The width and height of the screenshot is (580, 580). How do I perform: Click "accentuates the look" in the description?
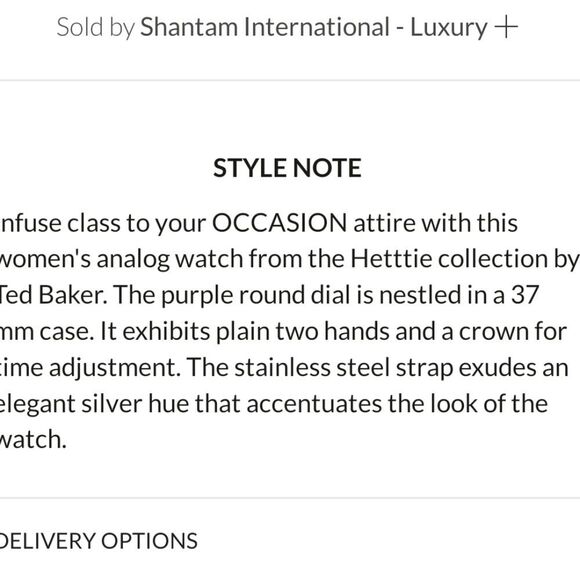tap(362, 404)
